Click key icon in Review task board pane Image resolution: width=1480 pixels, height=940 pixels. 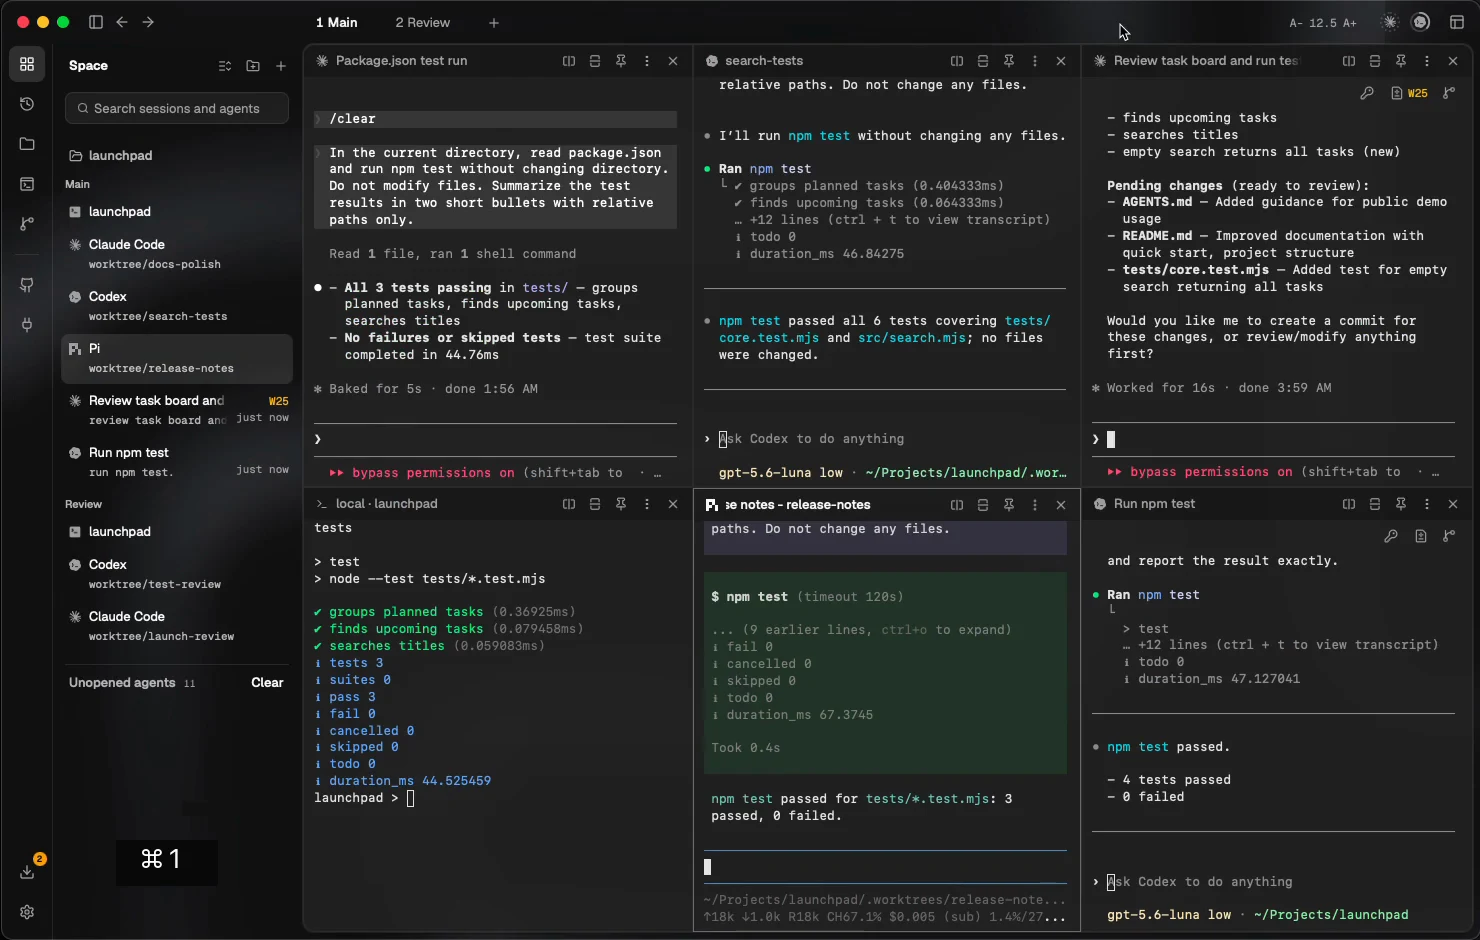point(1367,93)
